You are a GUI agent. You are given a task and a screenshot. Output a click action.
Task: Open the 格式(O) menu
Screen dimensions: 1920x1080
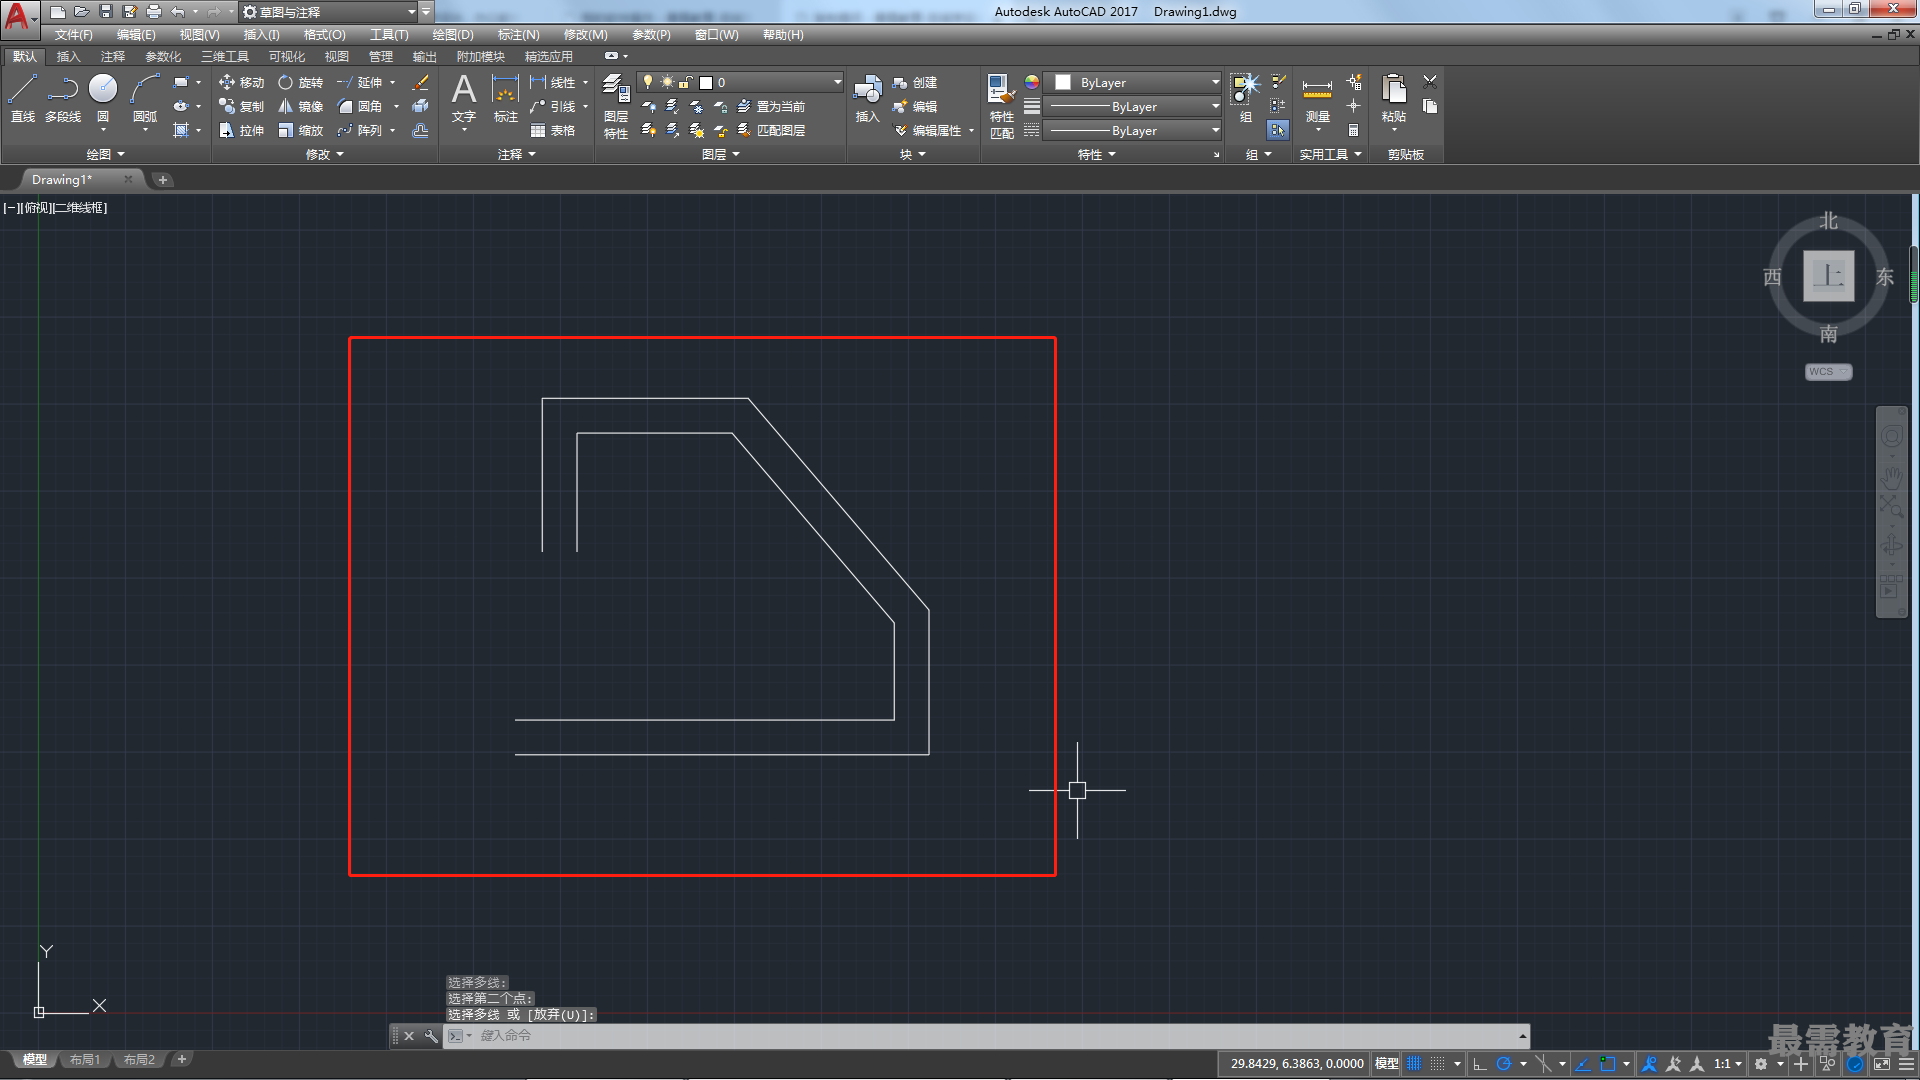[324, 35]
